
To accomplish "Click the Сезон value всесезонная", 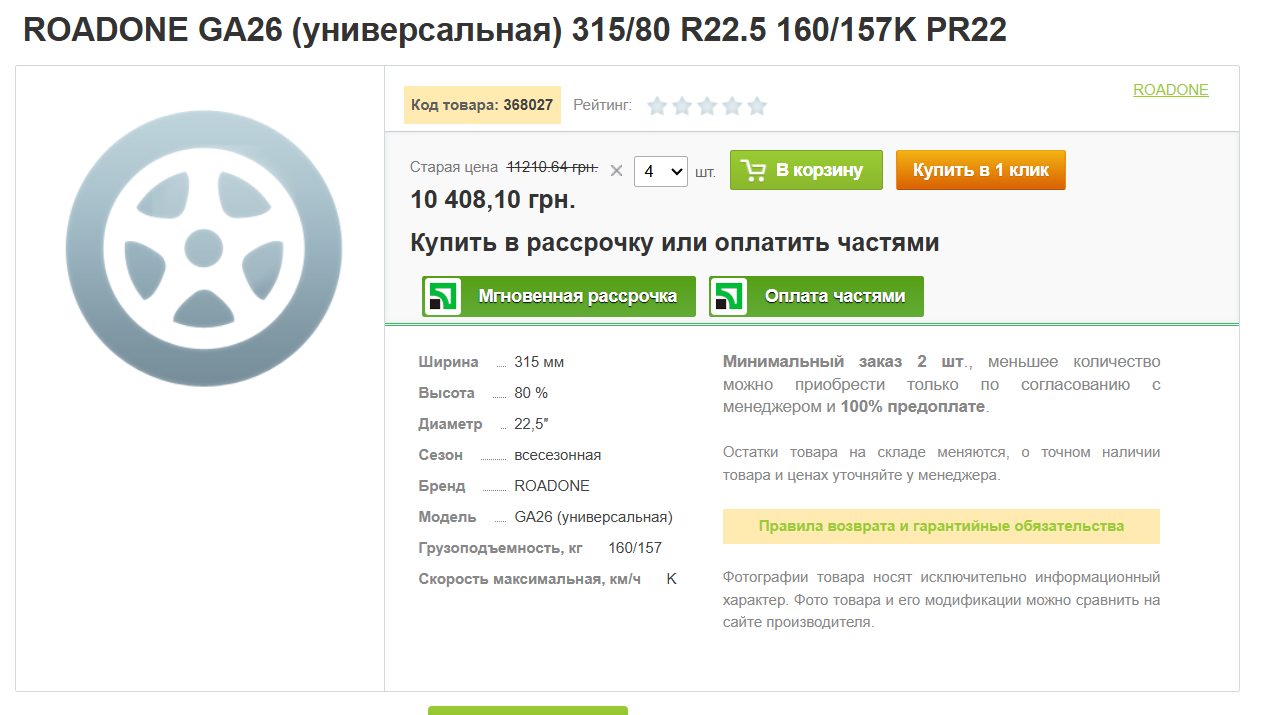I will 558,455.
